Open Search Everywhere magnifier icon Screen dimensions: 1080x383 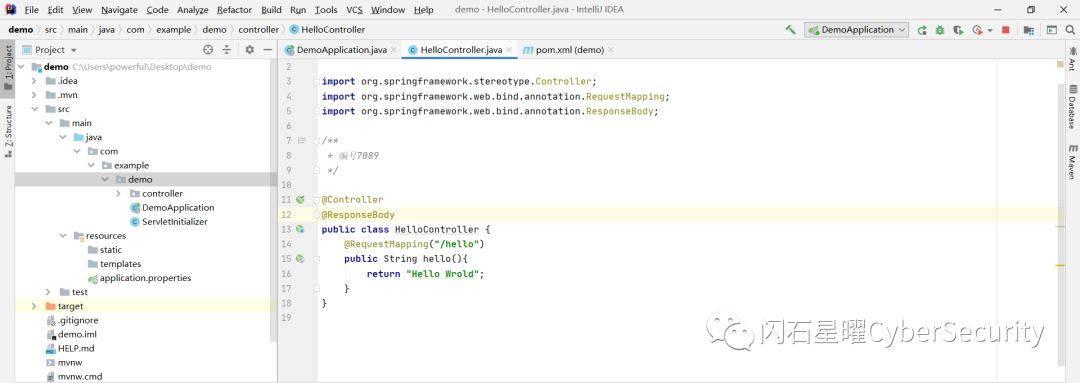click(x=1070, y=30)
